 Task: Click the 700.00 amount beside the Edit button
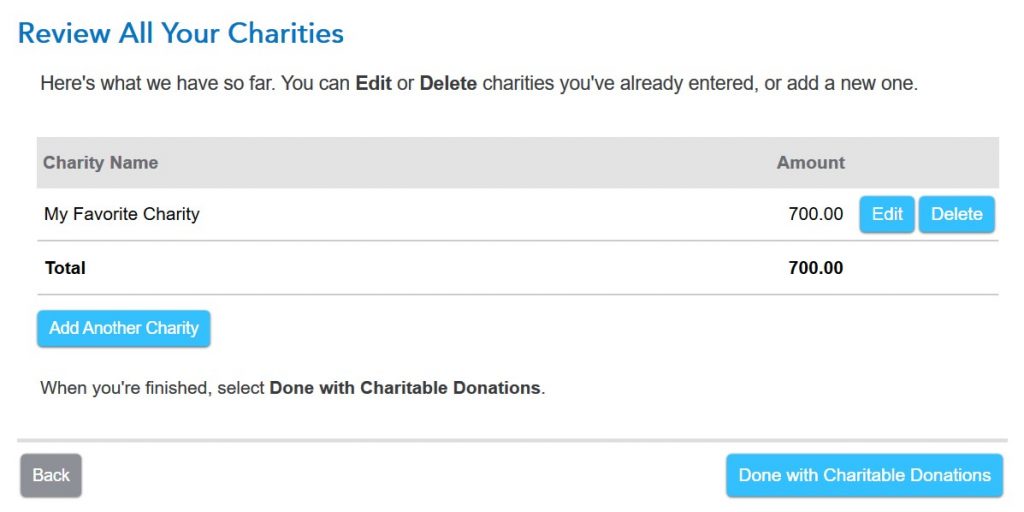(x=816, y=214)
